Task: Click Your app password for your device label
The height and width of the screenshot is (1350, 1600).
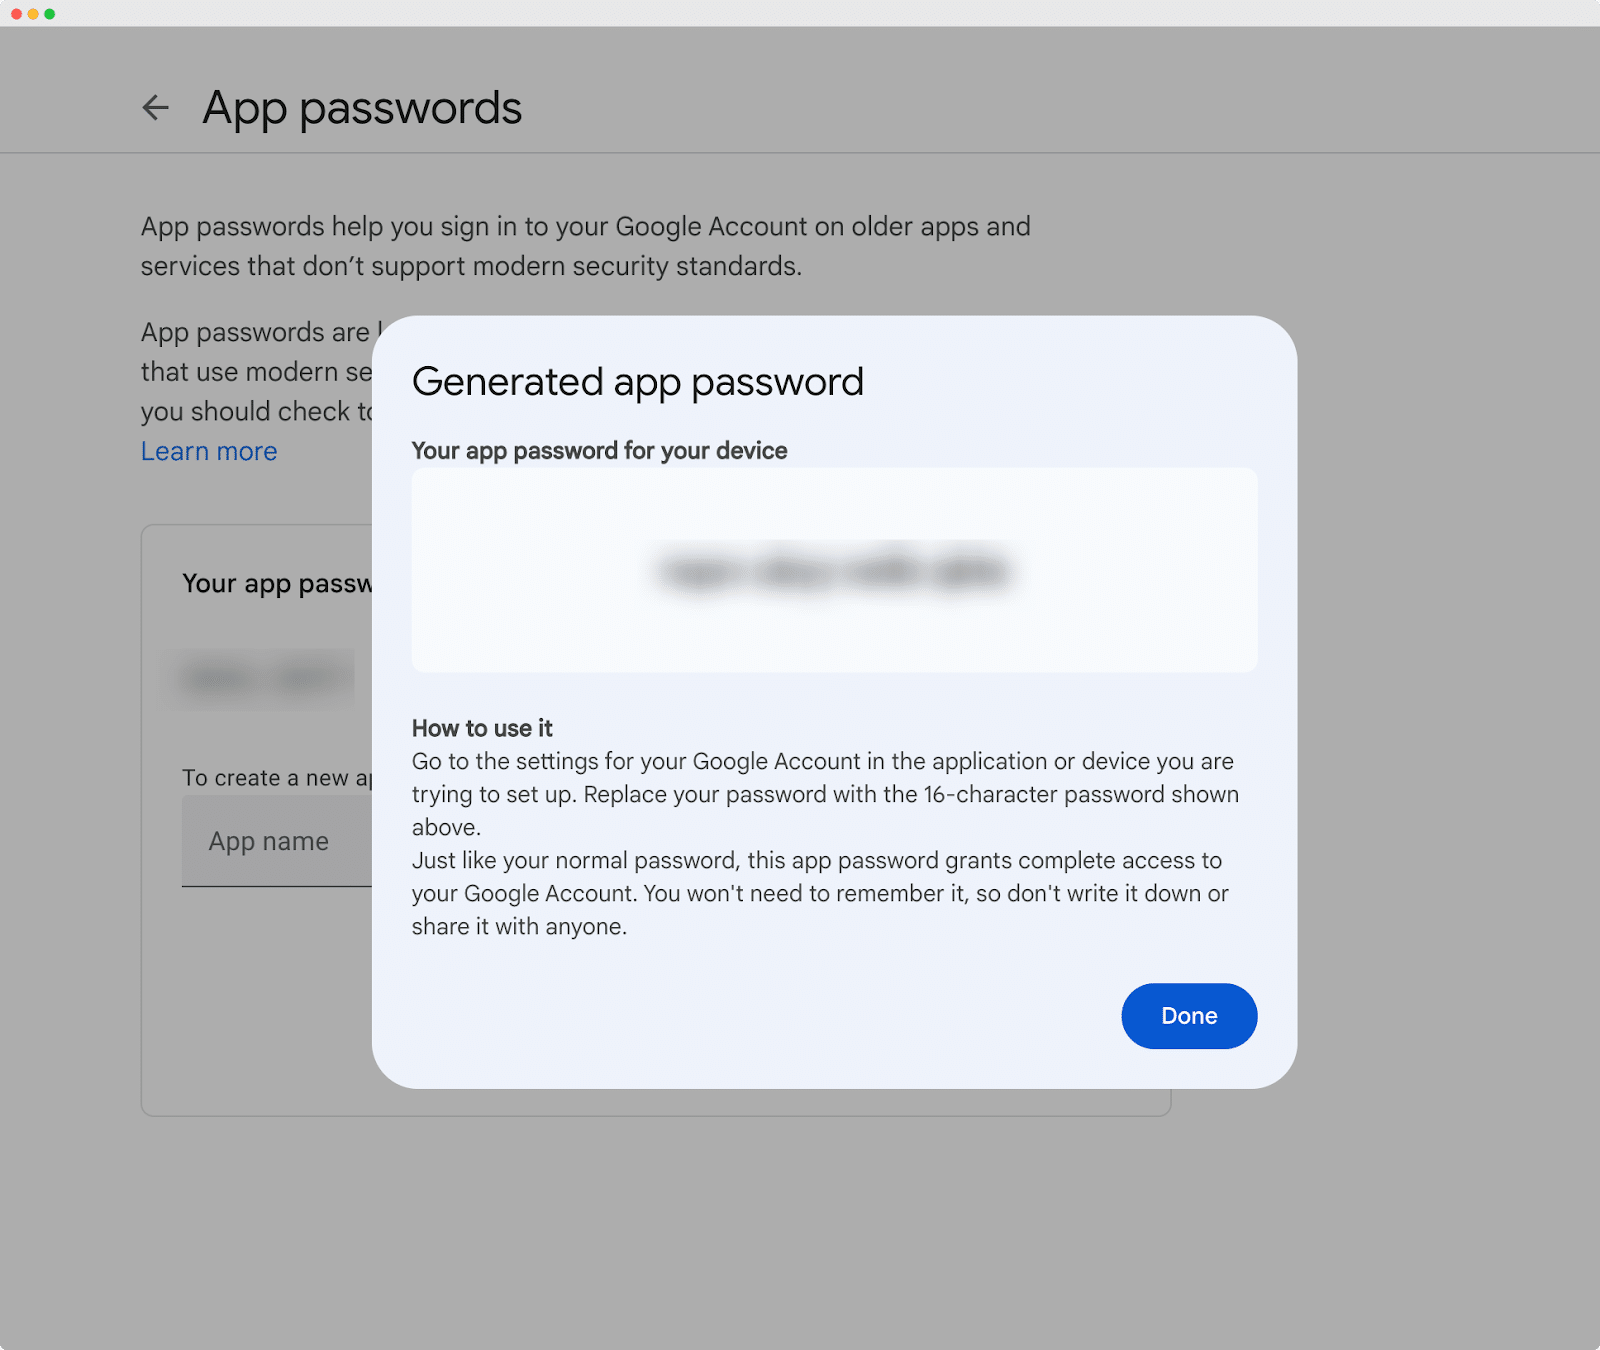Action: click(599, 450)
